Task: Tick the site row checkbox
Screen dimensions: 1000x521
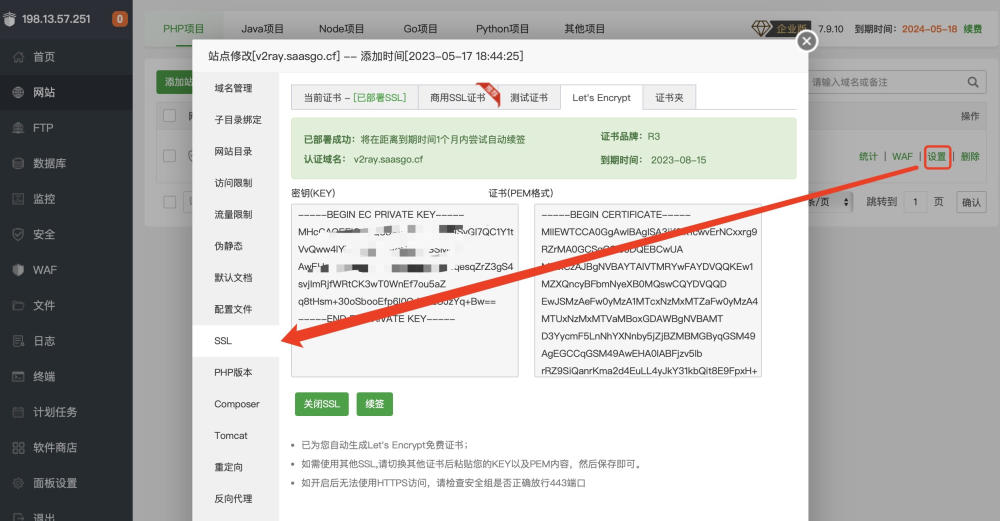Action: tap(170, 156)
